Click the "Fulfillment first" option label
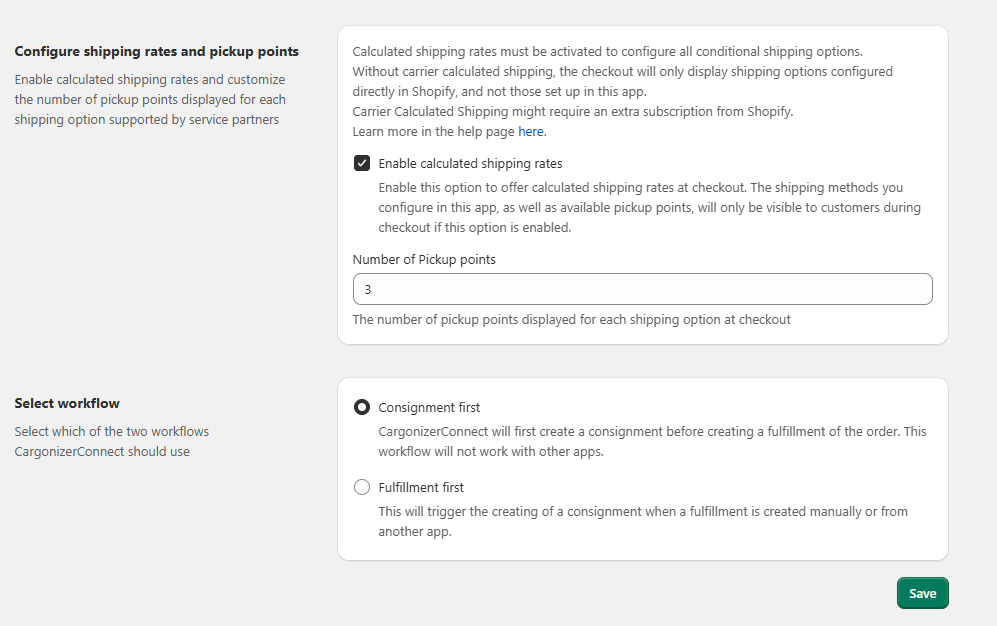The height and width of the screenshot is (626, 997). click(421, 488)
